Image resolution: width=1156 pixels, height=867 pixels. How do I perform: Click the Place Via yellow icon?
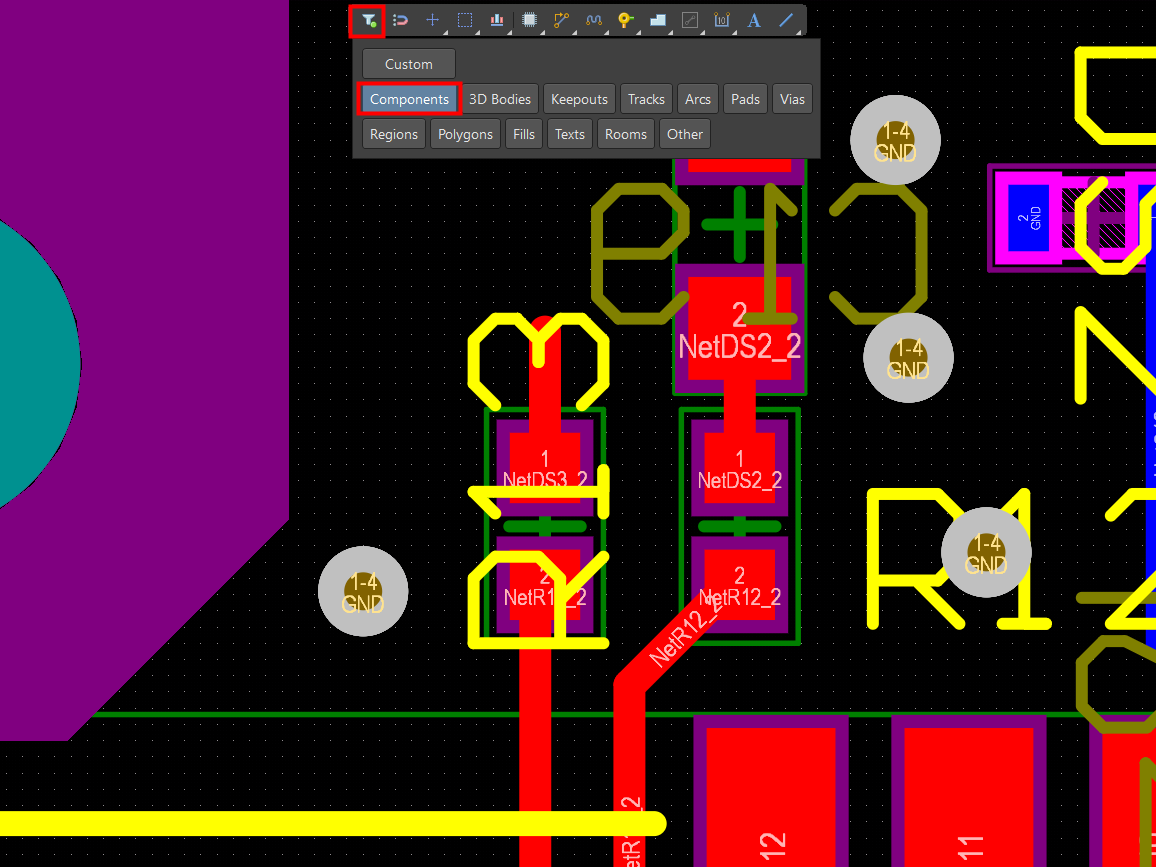(x=625, y=20)
